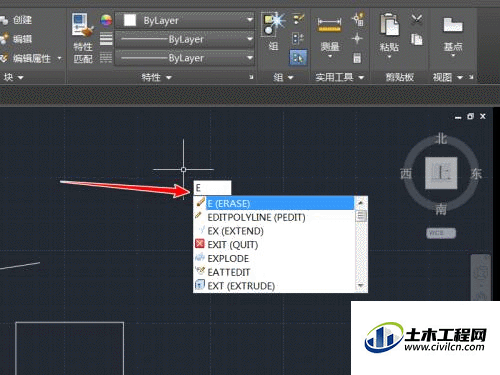Click the white color swatch in ByLayer box
Image resolution: width=500 pixels, height=375 pixels.
(130, 20)
